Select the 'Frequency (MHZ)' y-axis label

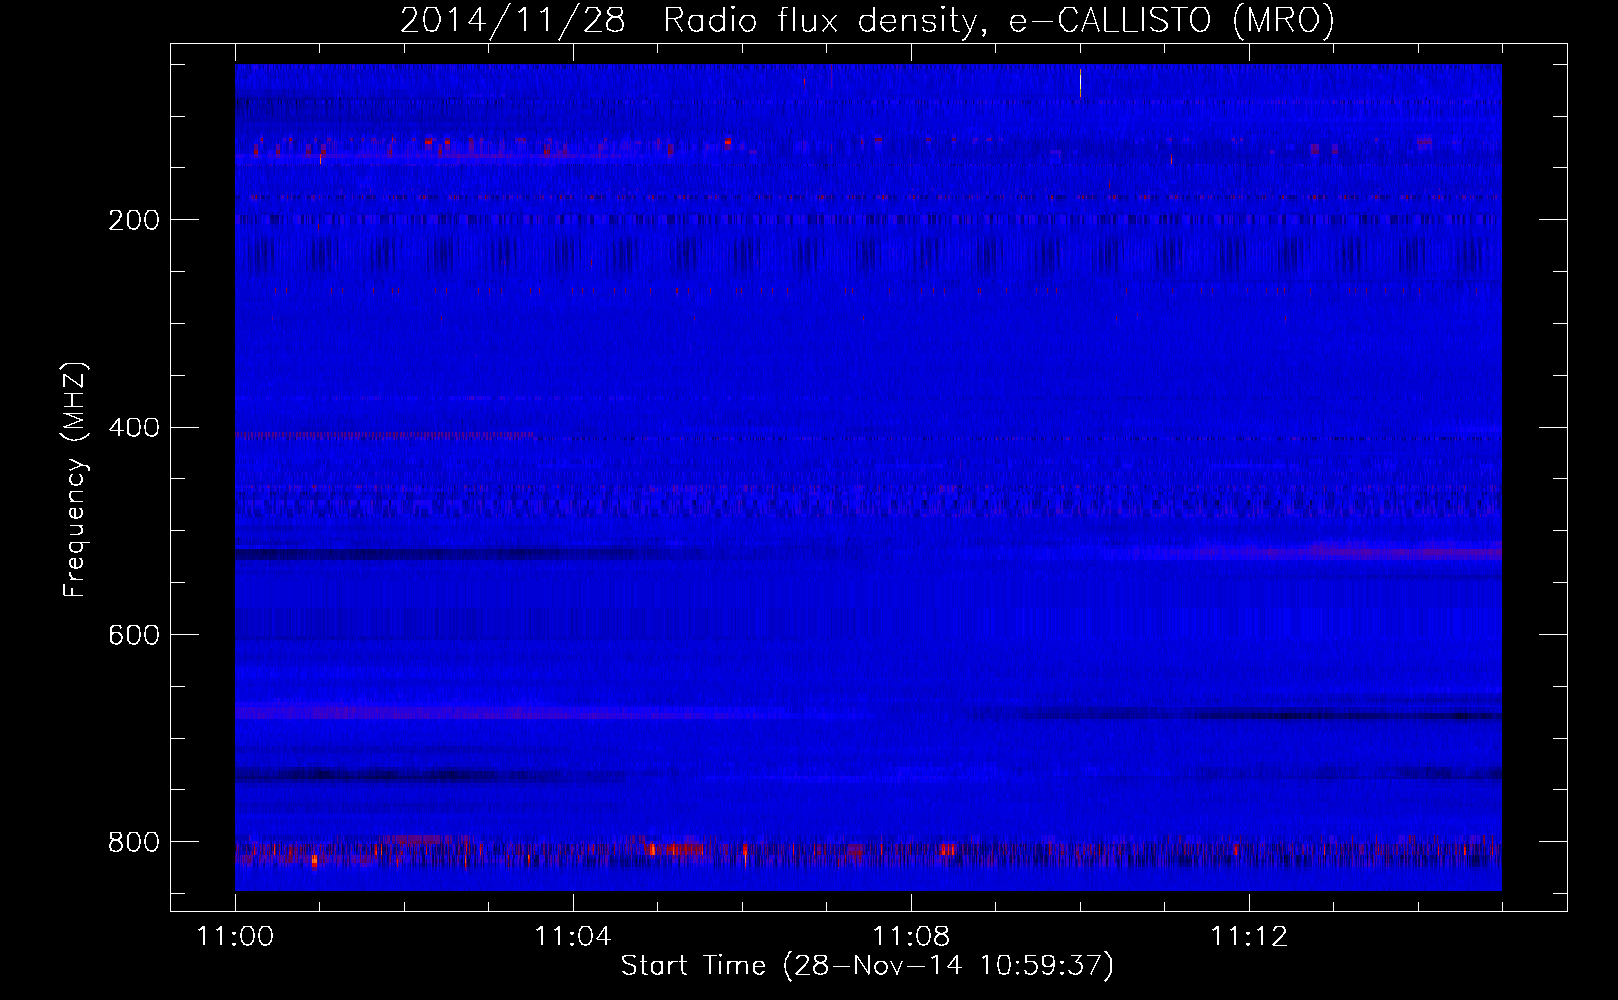pos(75,480)
